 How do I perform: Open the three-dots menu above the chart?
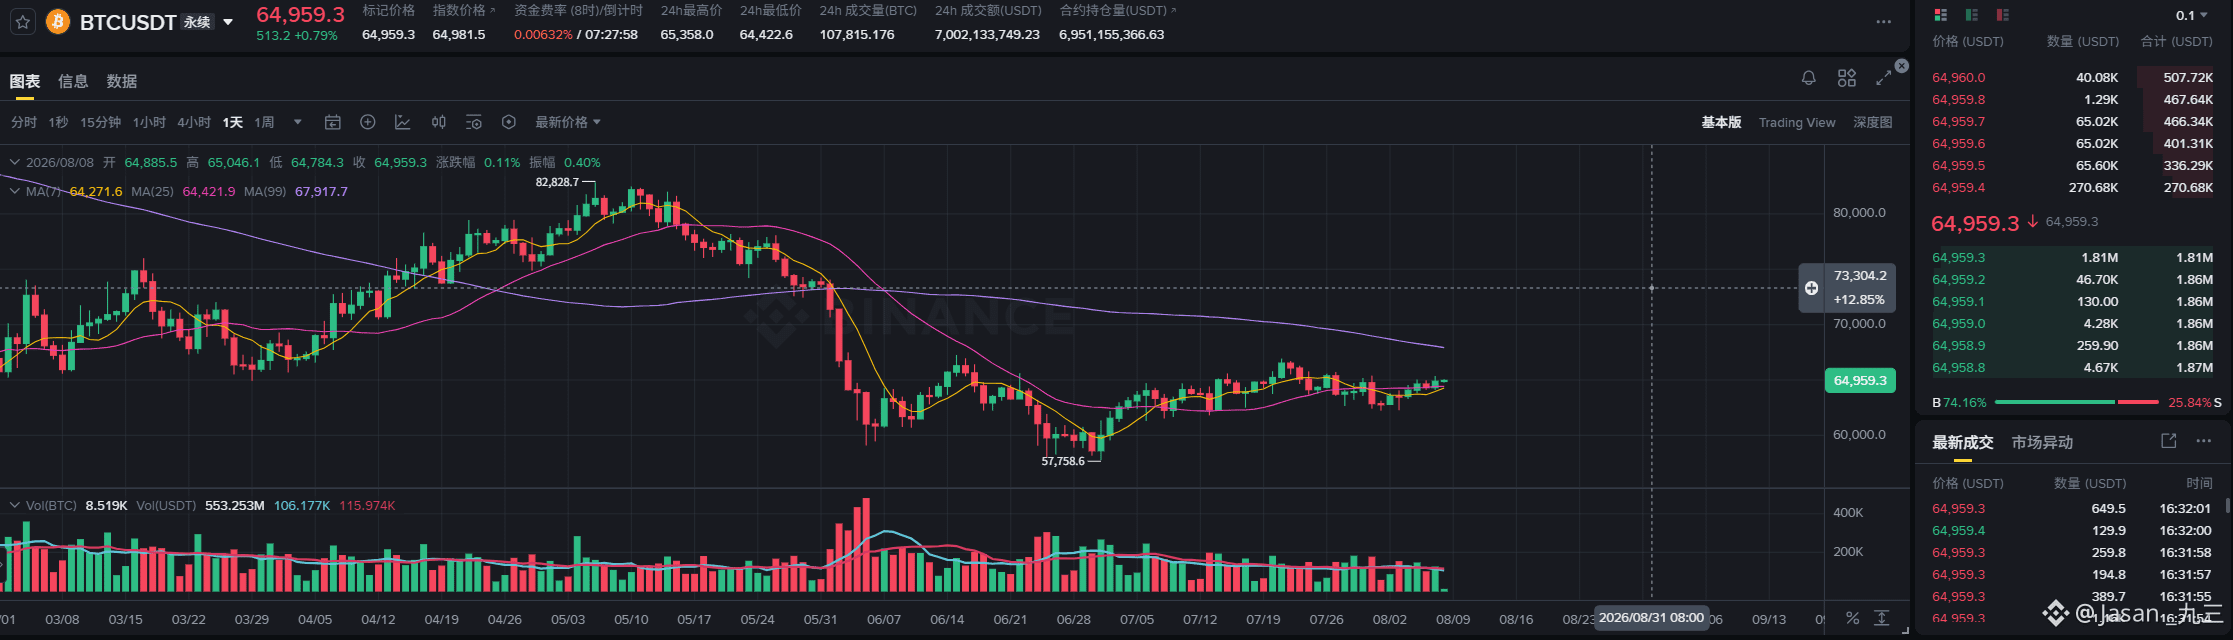click(1883, 22)
